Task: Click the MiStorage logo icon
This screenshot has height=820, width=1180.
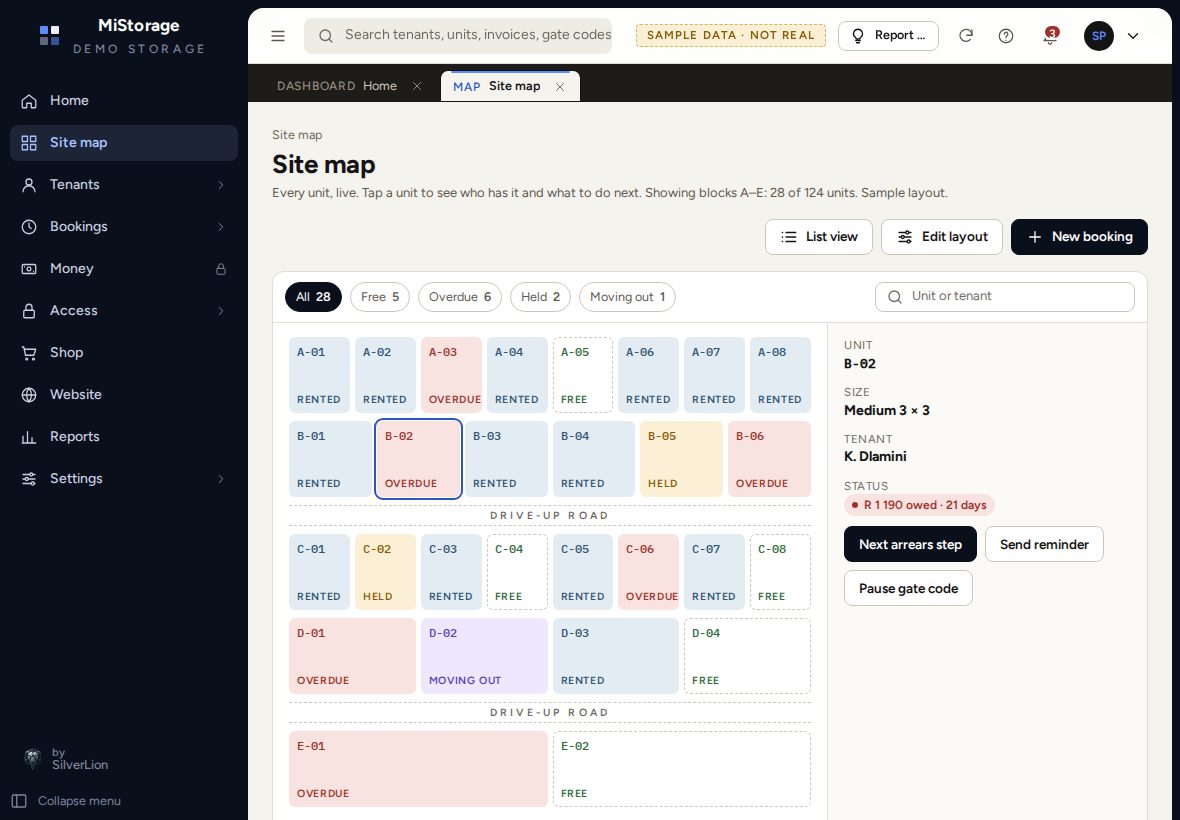Action: pos(50,35)
